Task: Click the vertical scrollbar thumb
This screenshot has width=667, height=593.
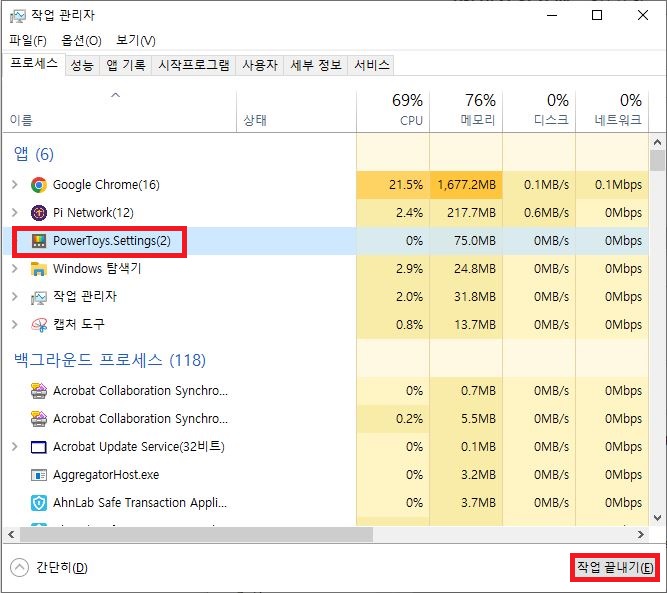Action: [657, 160]
